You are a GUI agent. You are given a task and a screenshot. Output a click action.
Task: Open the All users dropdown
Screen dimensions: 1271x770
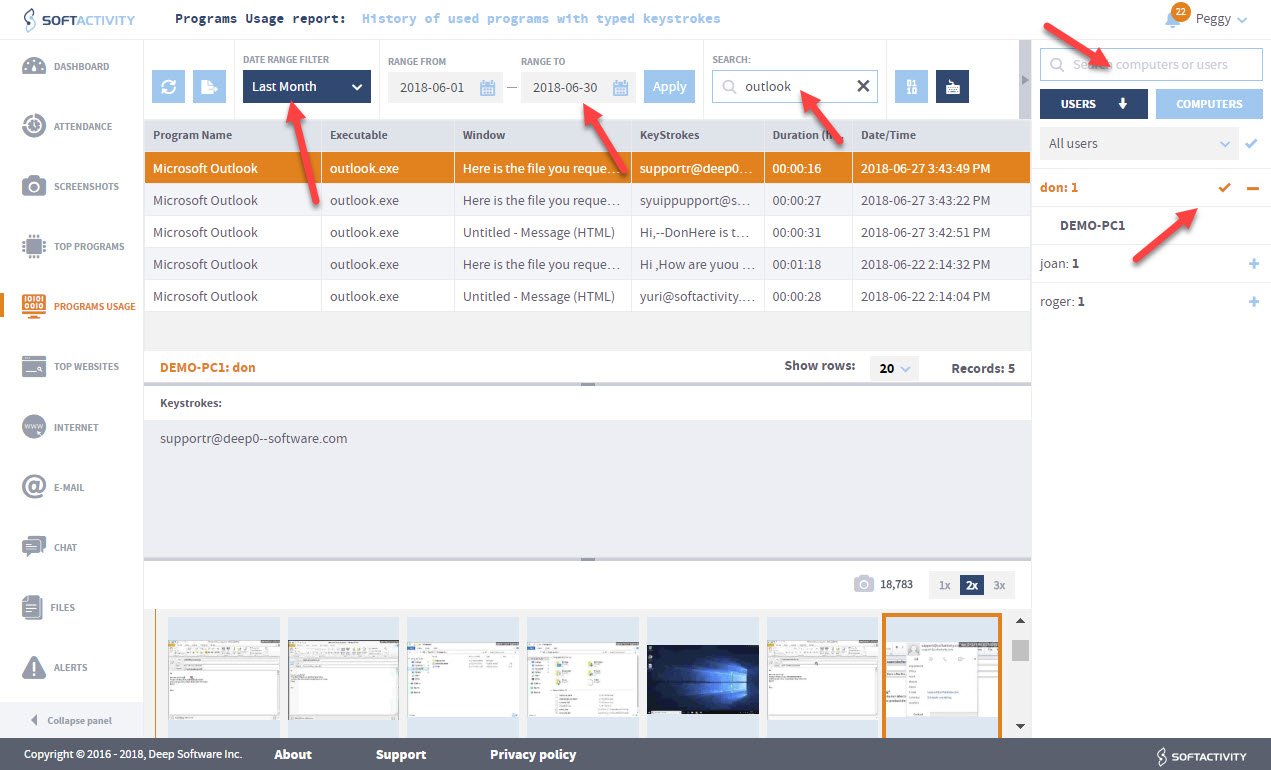pyautogui.click(x=1139, y=144)
